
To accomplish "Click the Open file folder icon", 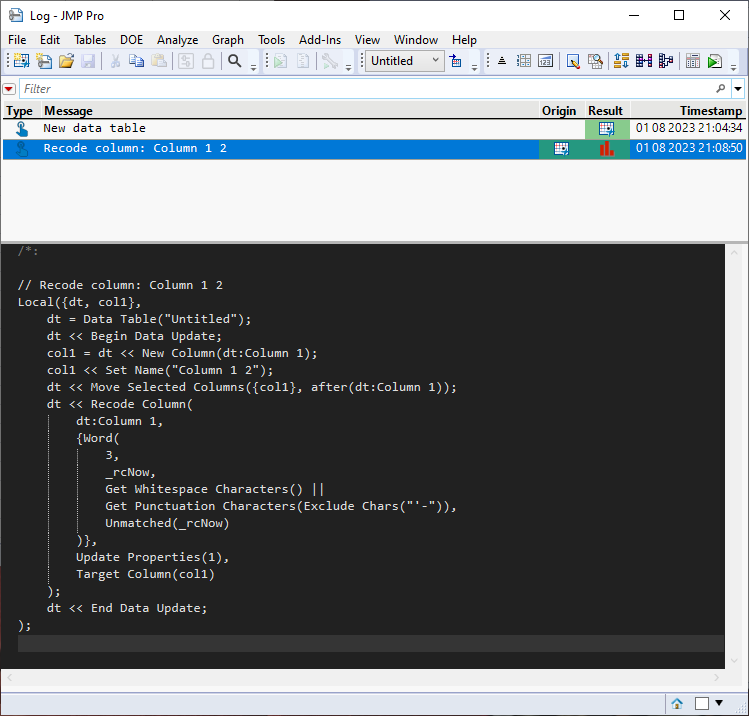I will (x=66, y=61).
